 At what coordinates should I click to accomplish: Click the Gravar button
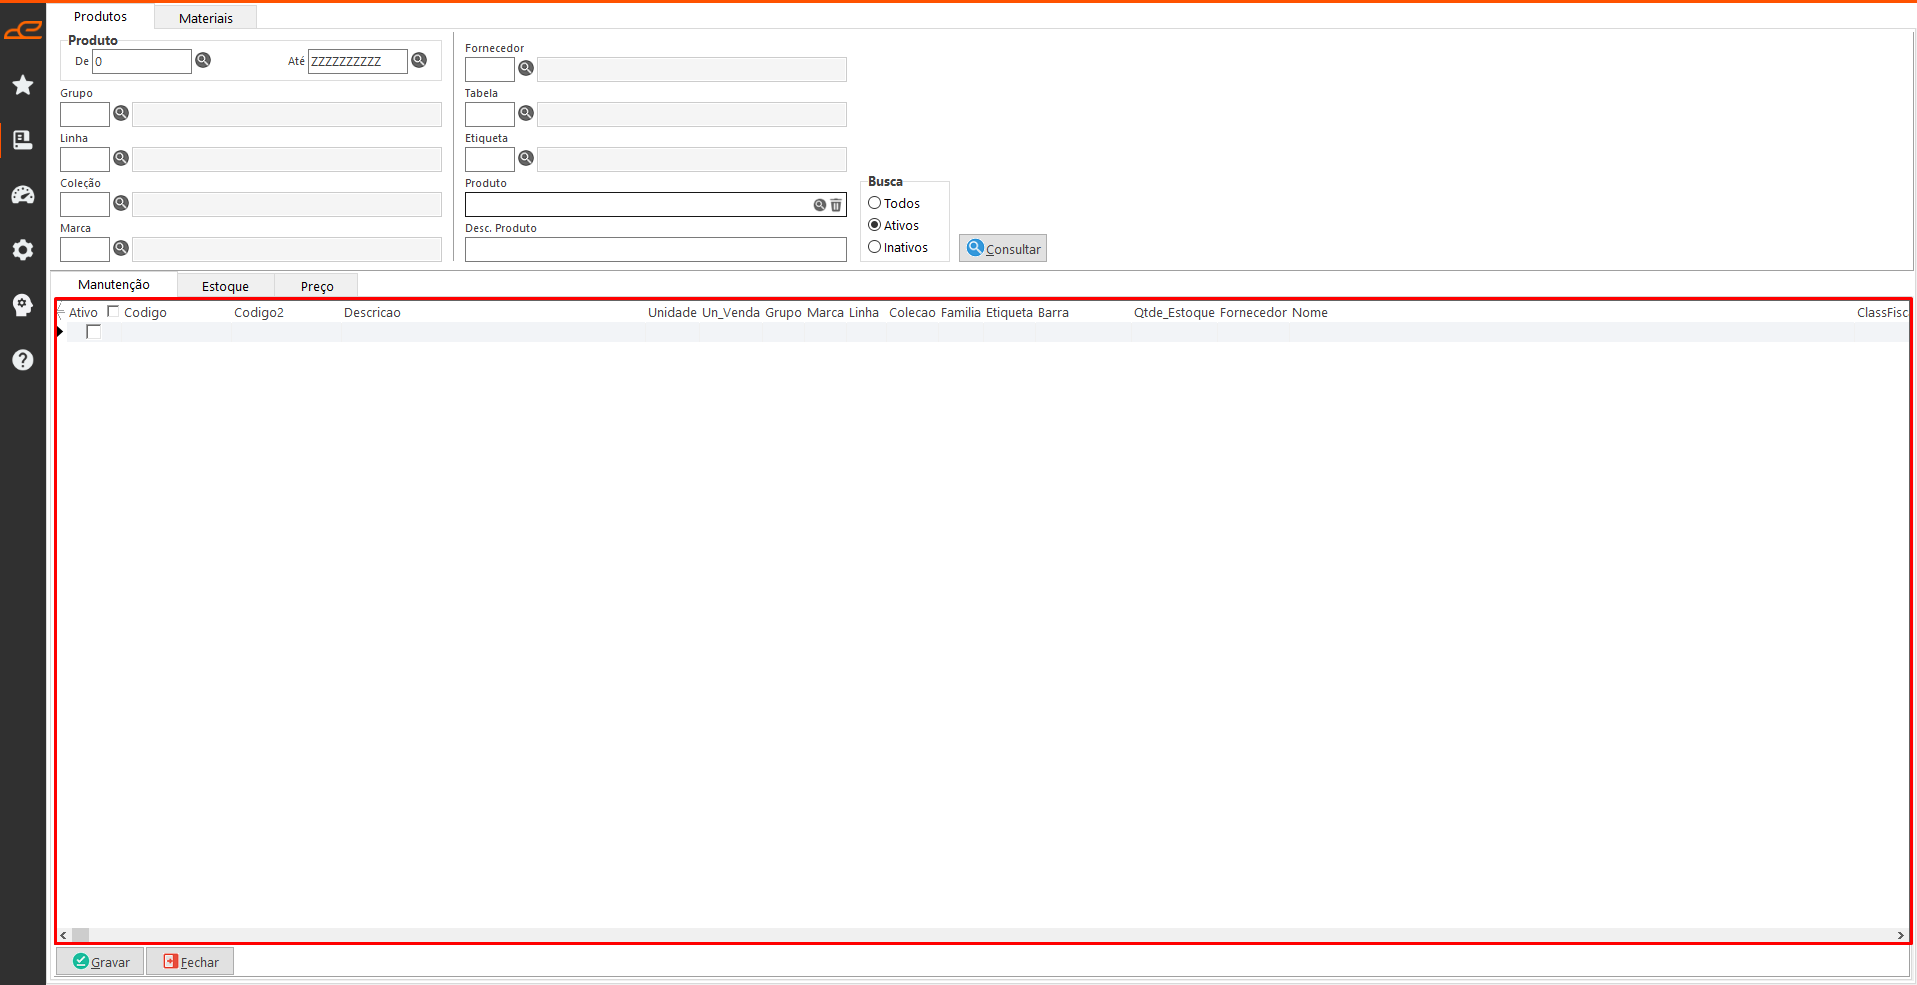(101, 962)
